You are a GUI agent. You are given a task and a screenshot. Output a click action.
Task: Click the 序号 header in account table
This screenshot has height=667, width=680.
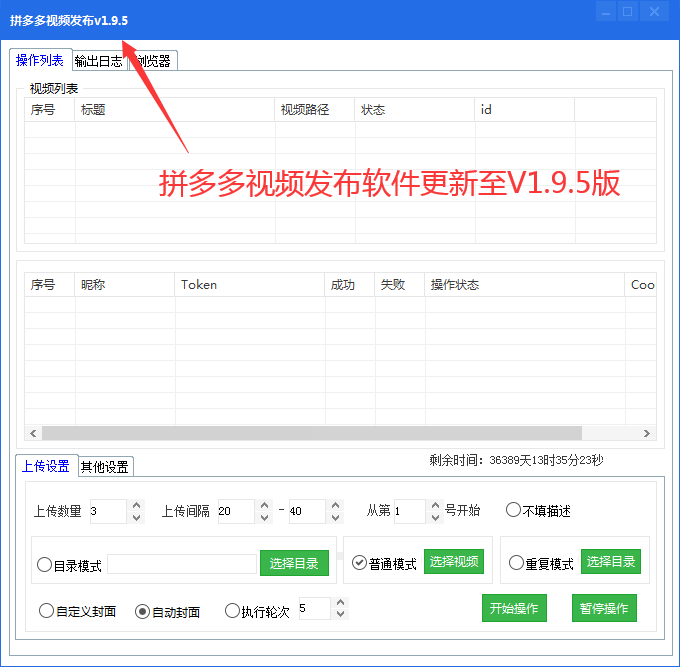tap(50, 285)
